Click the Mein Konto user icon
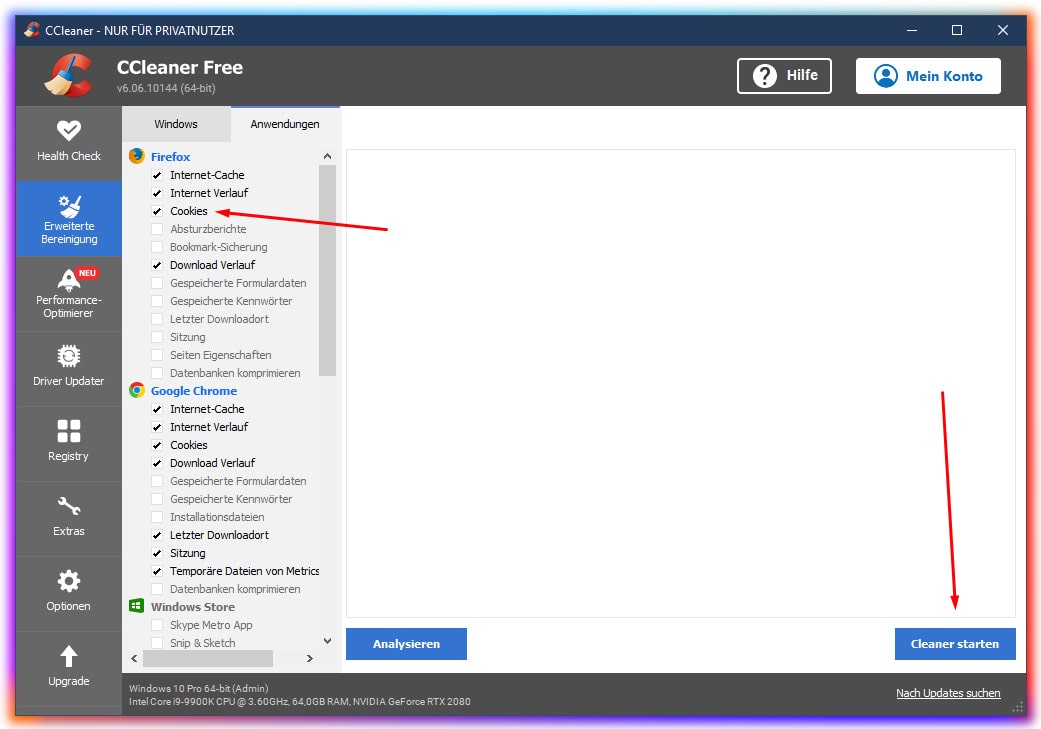 [886, 76]
